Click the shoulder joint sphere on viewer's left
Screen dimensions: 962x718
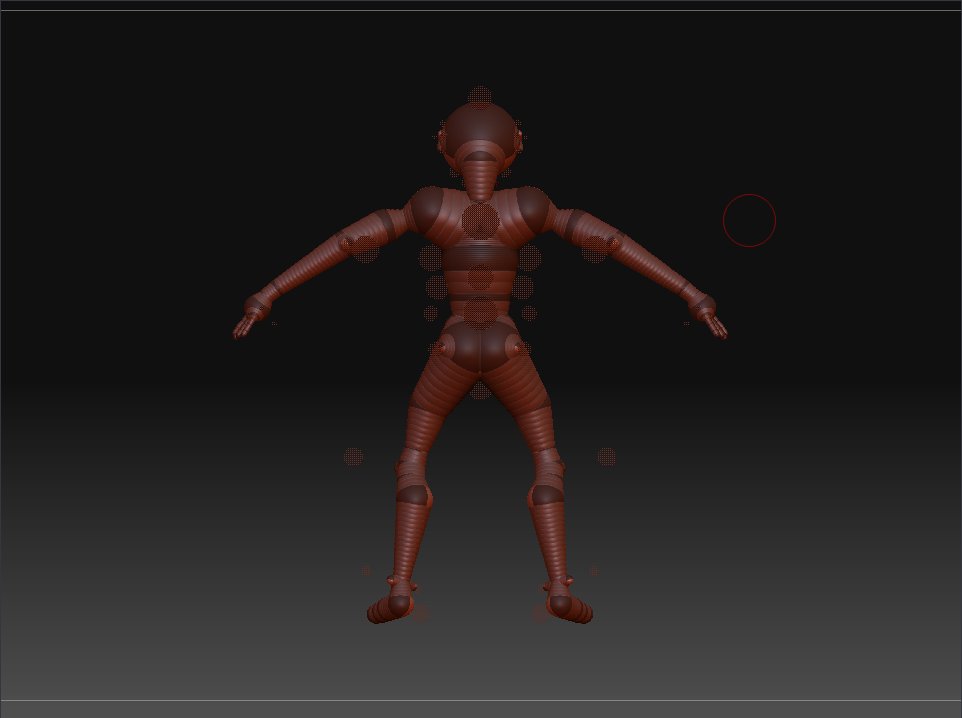[427, 209]
